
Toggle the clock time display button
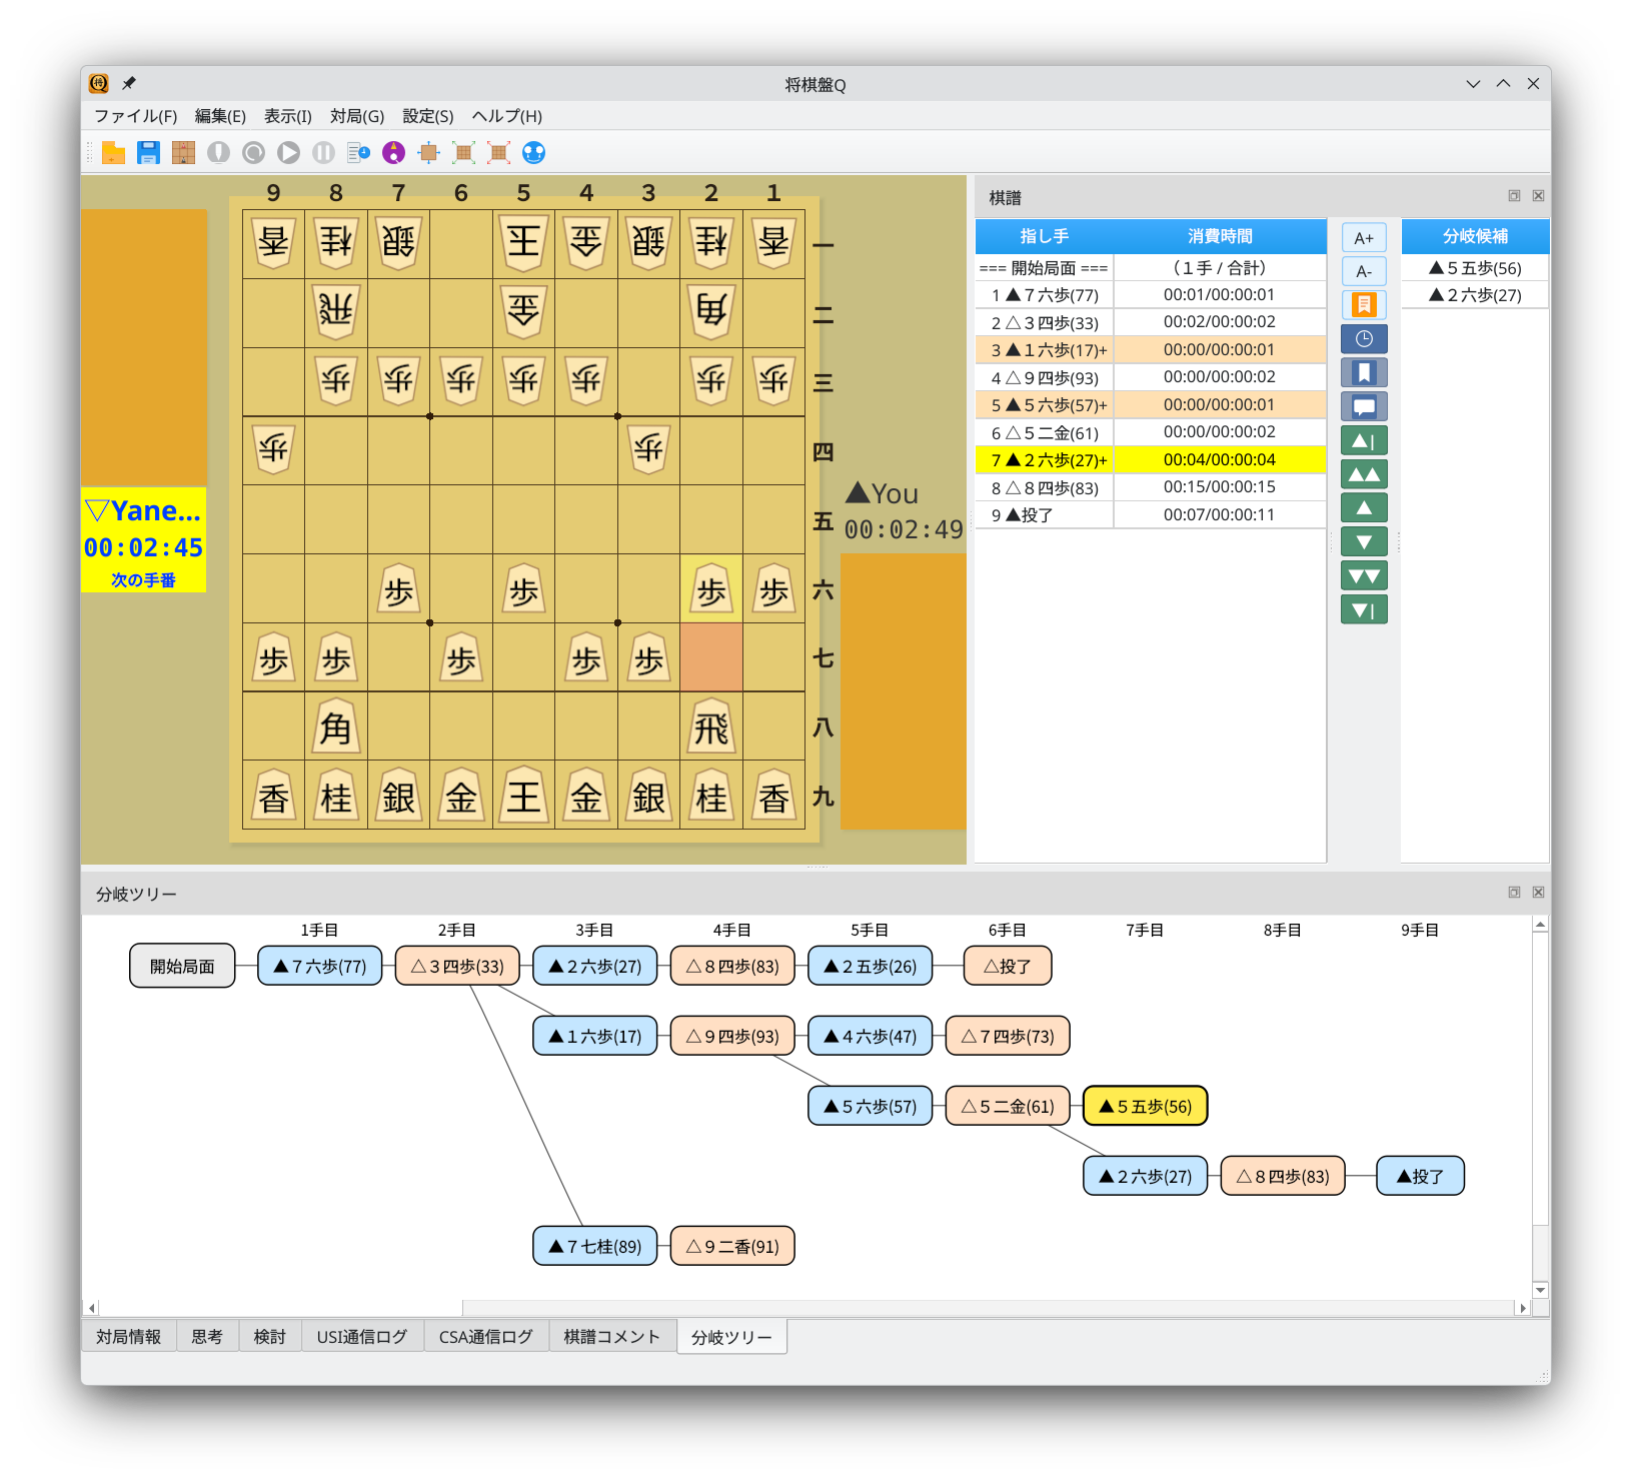tap(1363, 339)
